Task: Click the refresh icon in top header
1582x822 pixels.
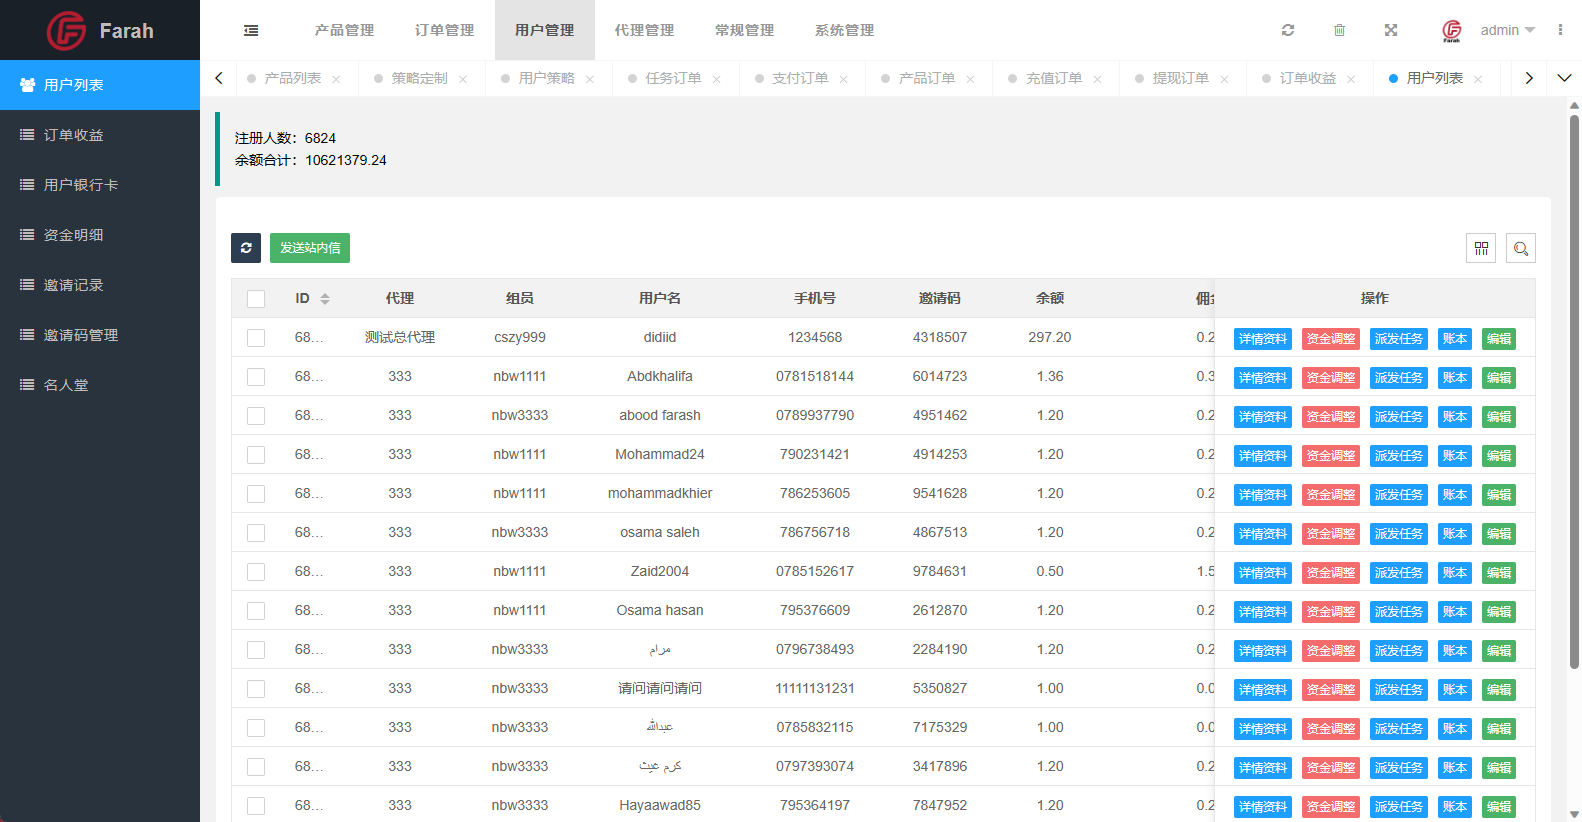Action: click(x=1288, y=30)
